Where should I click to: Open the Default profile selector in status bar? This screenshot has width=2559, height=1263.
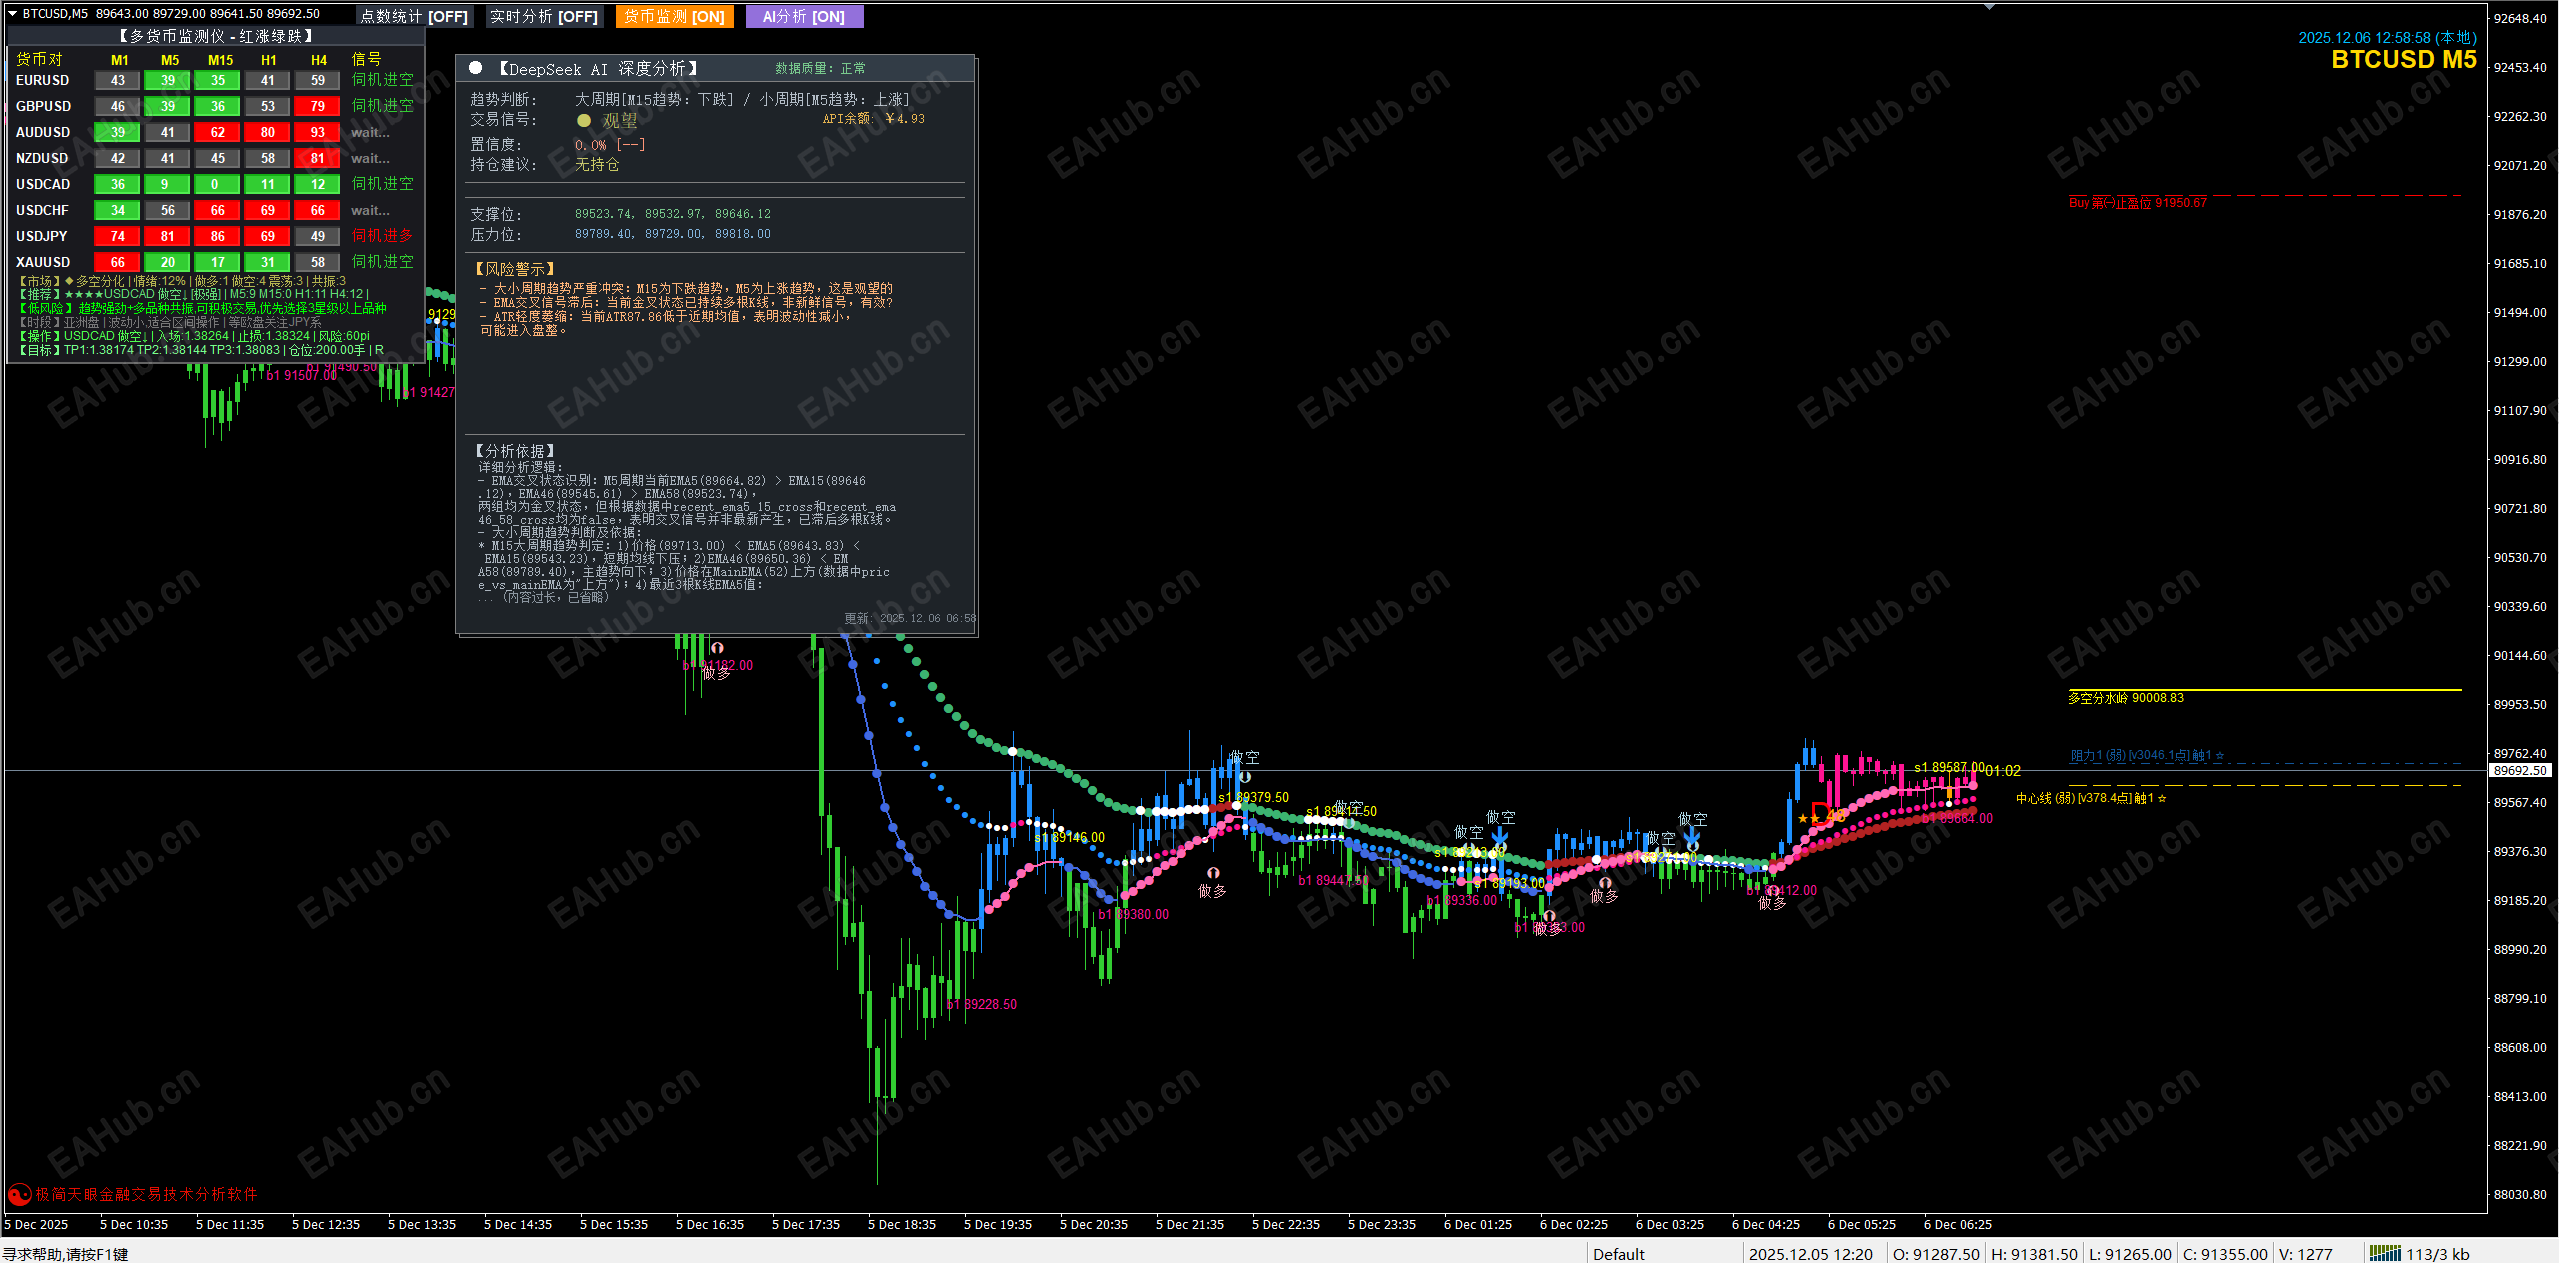(x=1618, y=1254)
